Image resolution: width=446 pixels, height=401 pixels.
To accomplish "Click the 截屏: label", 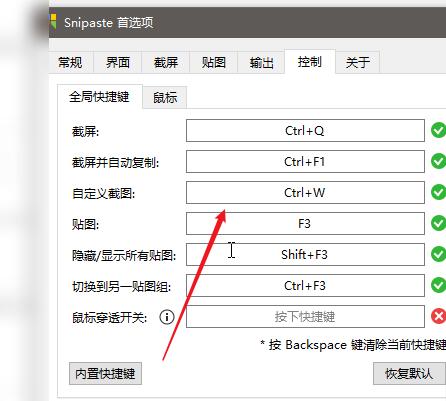I will pyautogui.click(x=86, y=132).
